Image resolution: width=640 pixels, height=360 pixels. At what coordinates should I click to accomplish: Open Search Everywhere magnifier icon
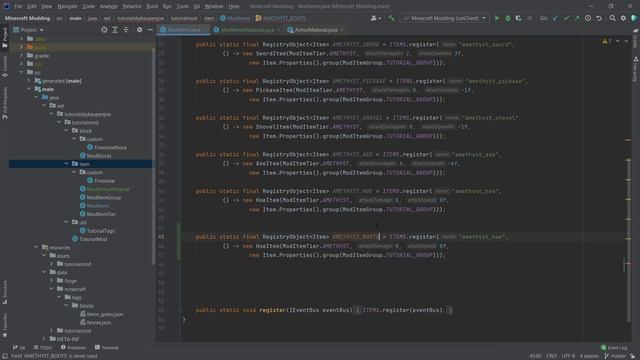pos(612,18)
